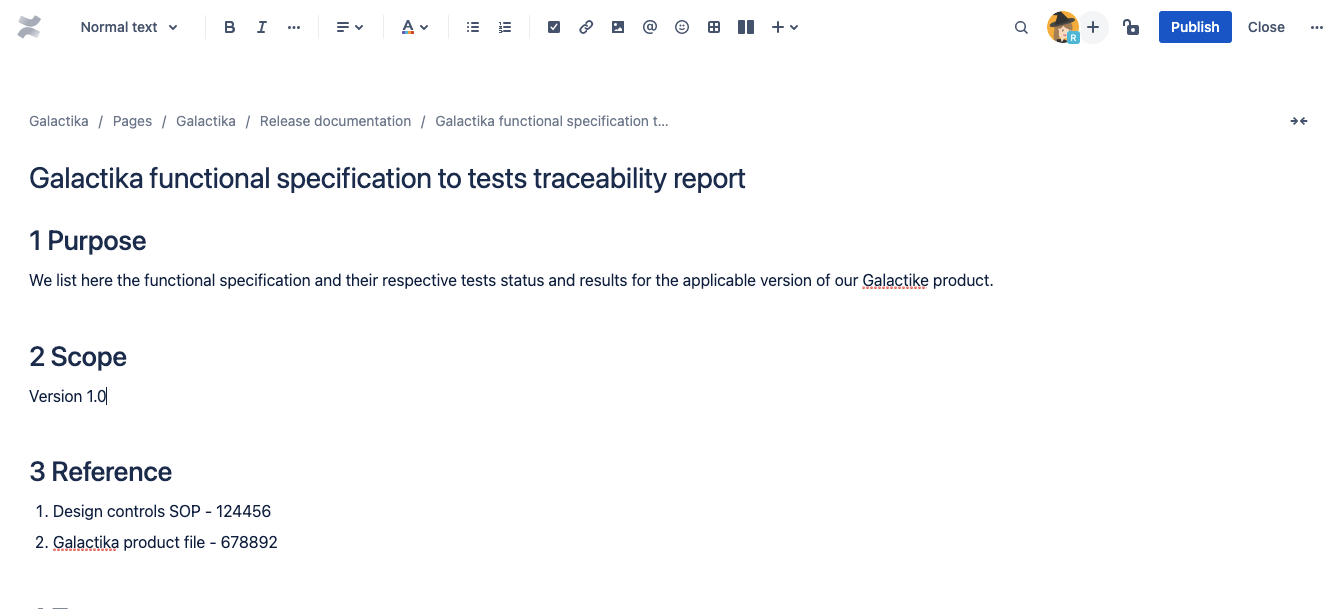1342x609 pixels.
Task: Insert a table
Action: 714,27
